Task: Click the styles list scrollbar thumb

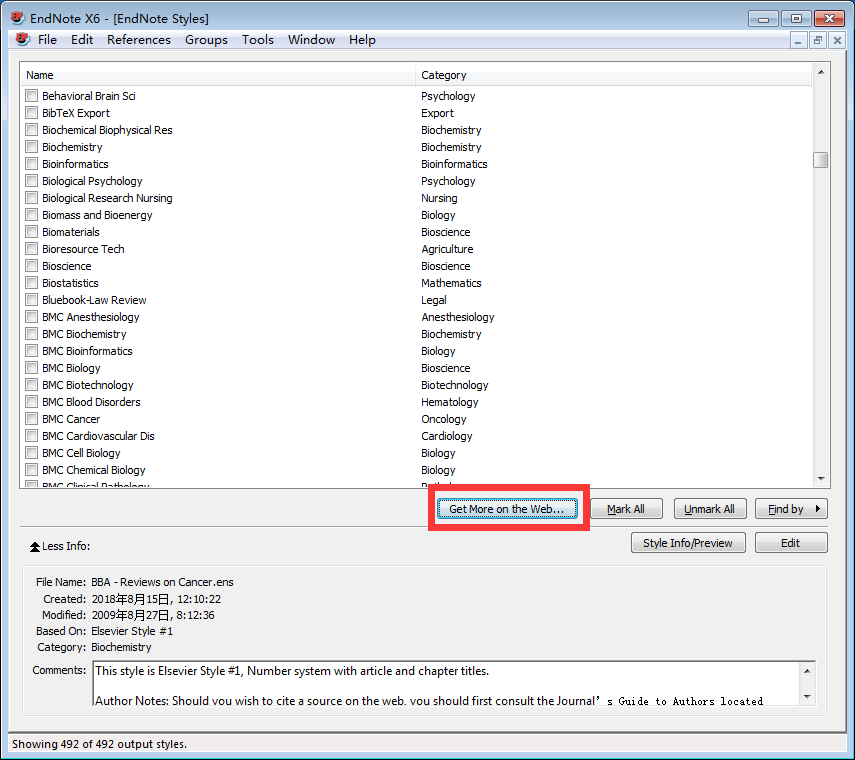Action: point(821,160)
